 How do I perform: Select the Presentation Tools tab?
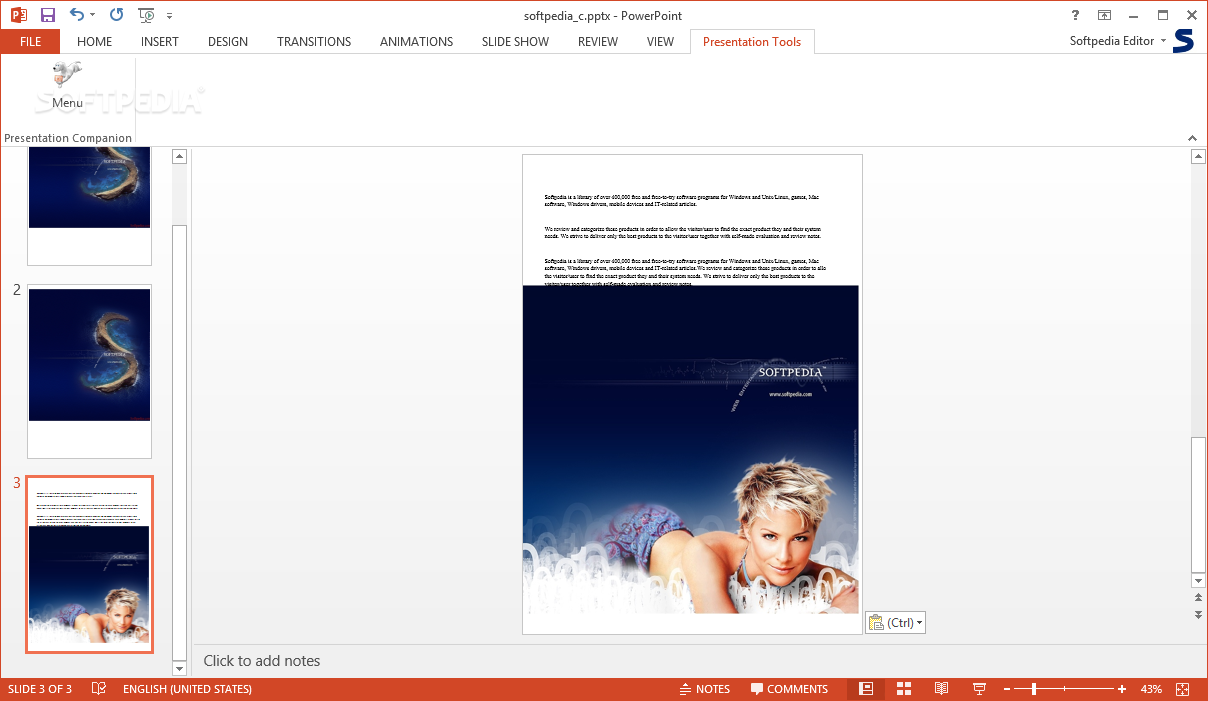coord(752,41)
